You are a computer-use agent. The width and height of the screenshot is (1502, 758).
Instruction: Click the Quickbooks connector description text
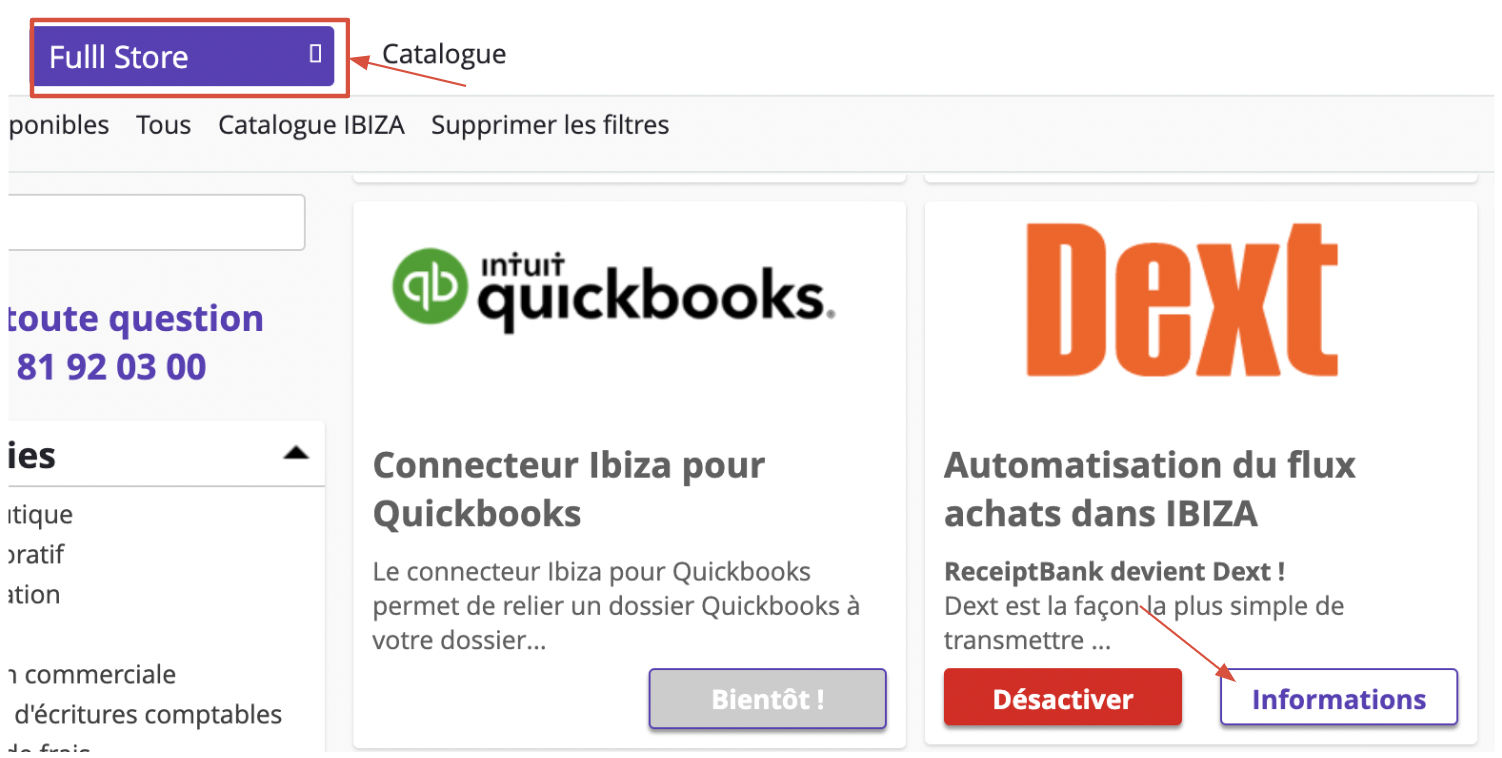tap(616, 606)
